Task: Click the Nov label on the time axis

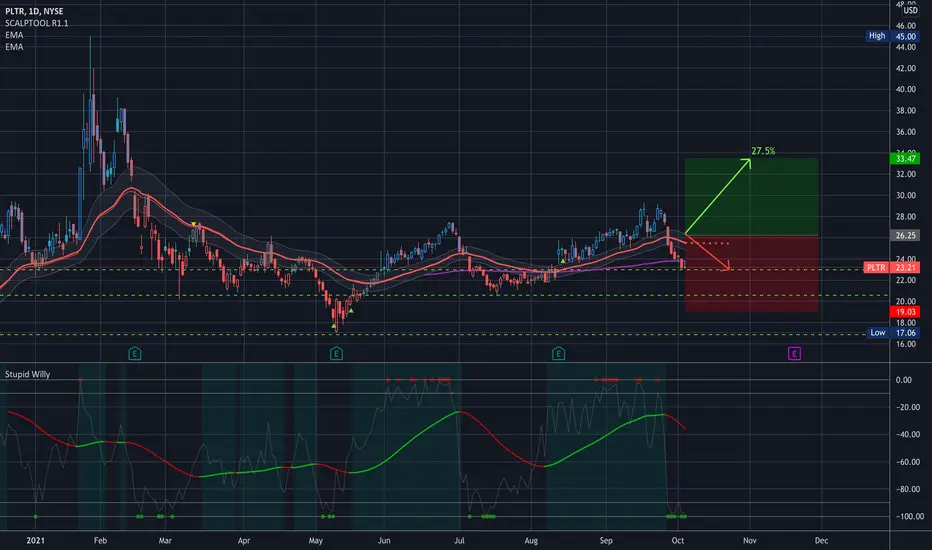Action: 750,540
